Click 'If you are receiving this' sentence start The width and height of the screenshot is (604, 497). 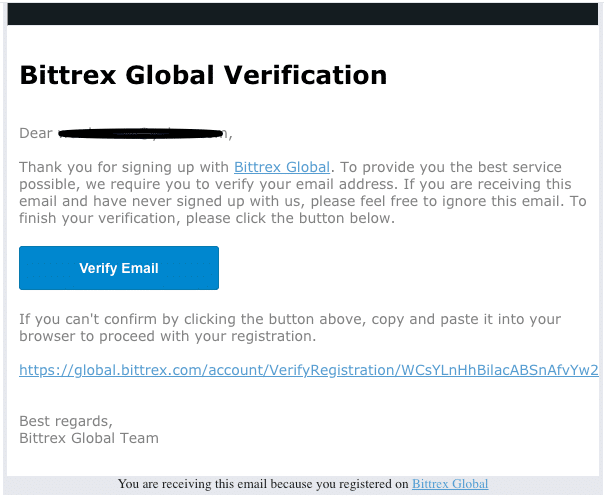click(x=487, y=184)
